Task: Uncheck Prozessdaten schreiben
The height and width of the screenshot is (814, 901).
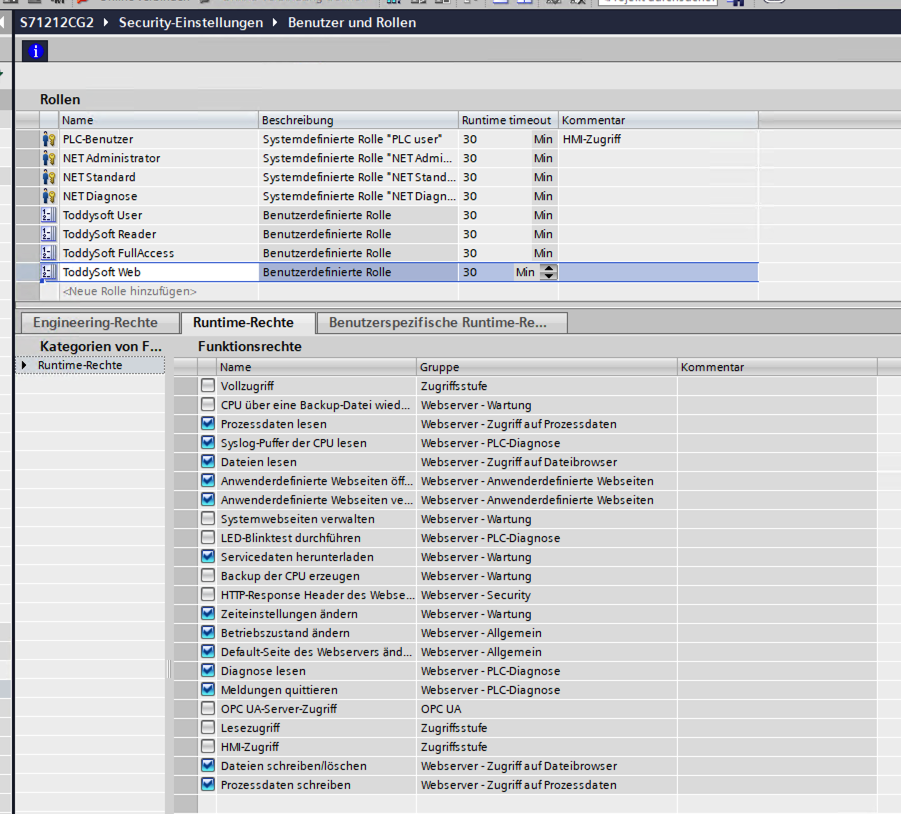Action: click(208, 784)
